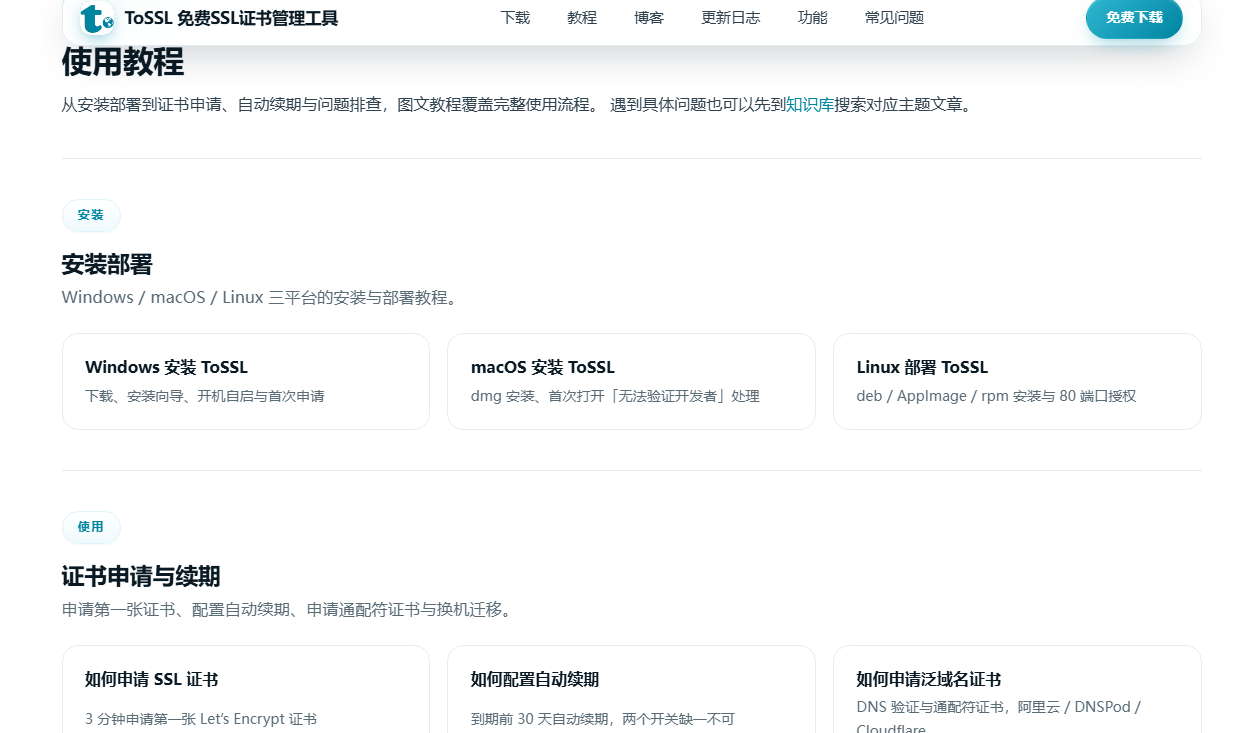Click text 到期前 30 天自动续期，两个开关缺一不可
This screenshot has width=1247, height=733.
click(603, 719)
